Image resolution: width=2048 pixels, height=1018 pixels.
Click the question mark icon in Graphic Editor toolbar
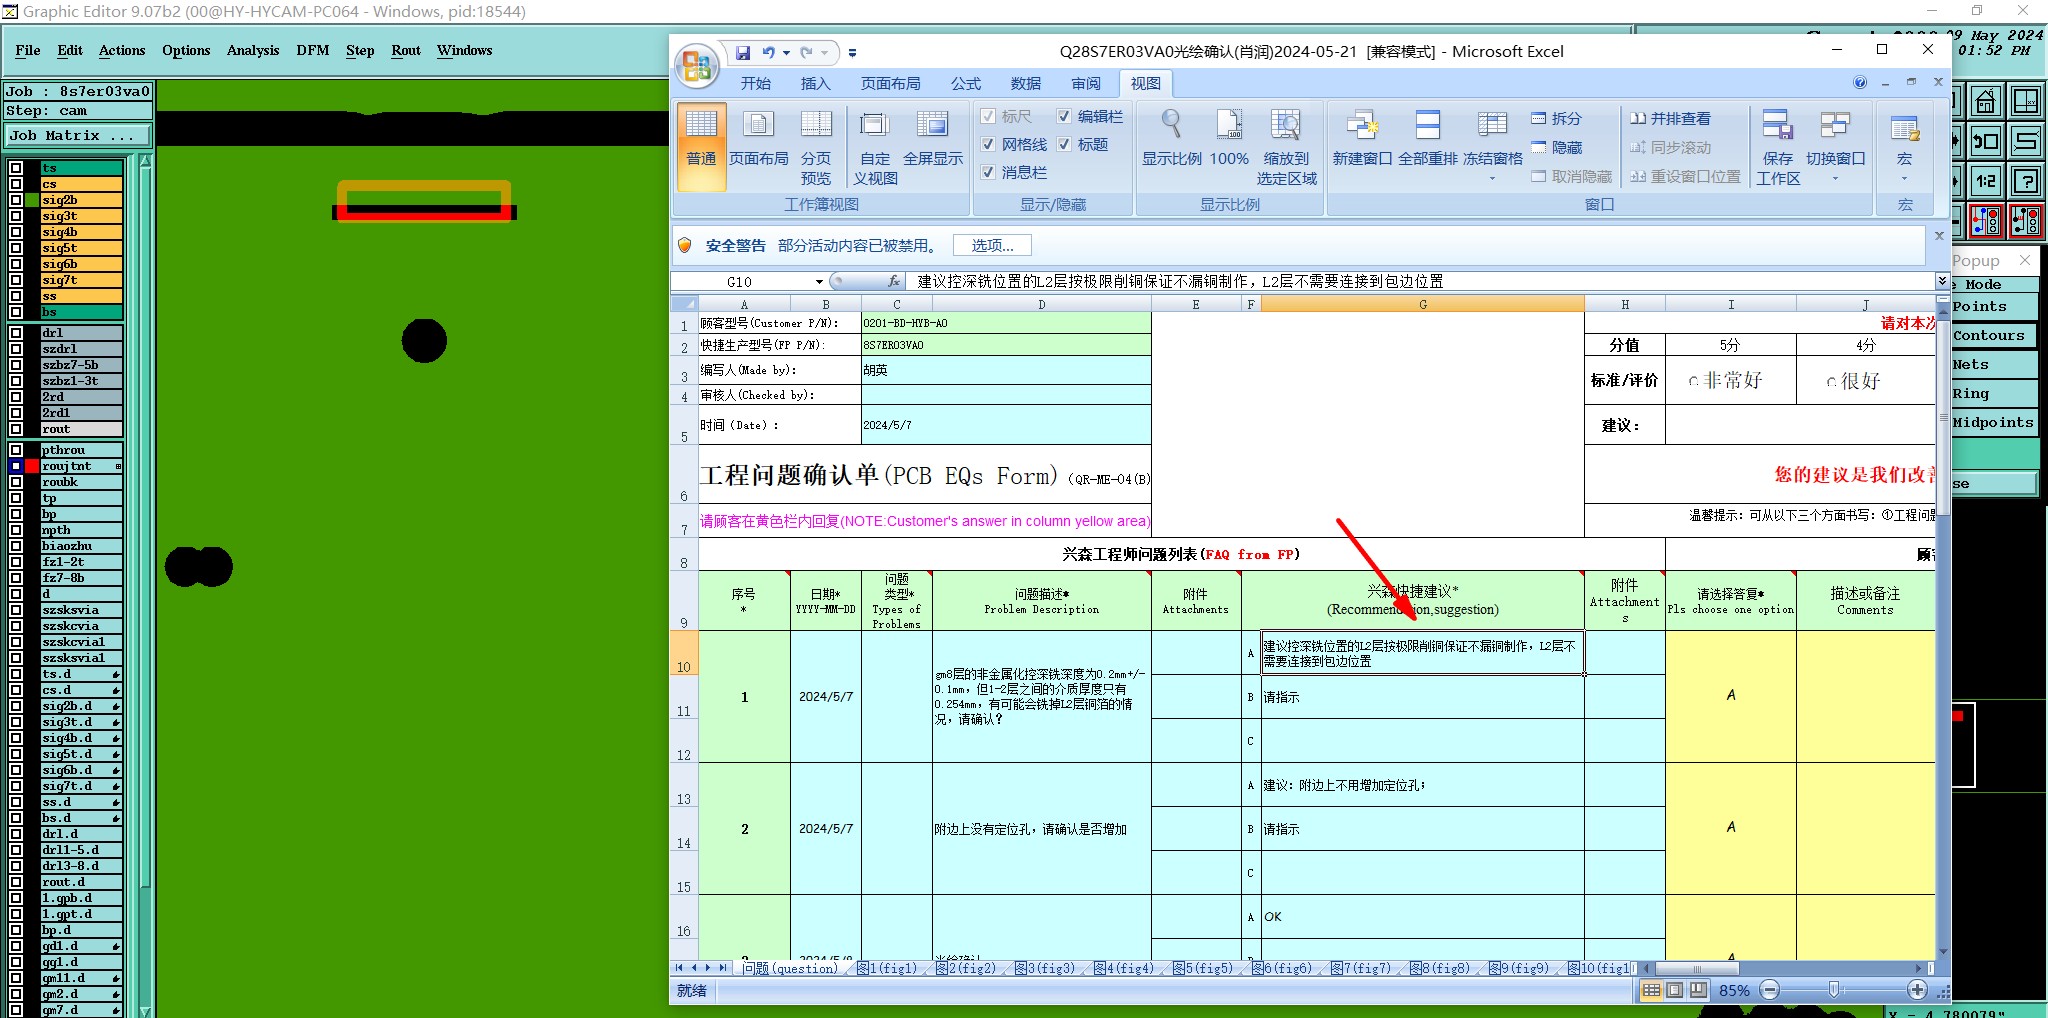[x=2026, y=181]
